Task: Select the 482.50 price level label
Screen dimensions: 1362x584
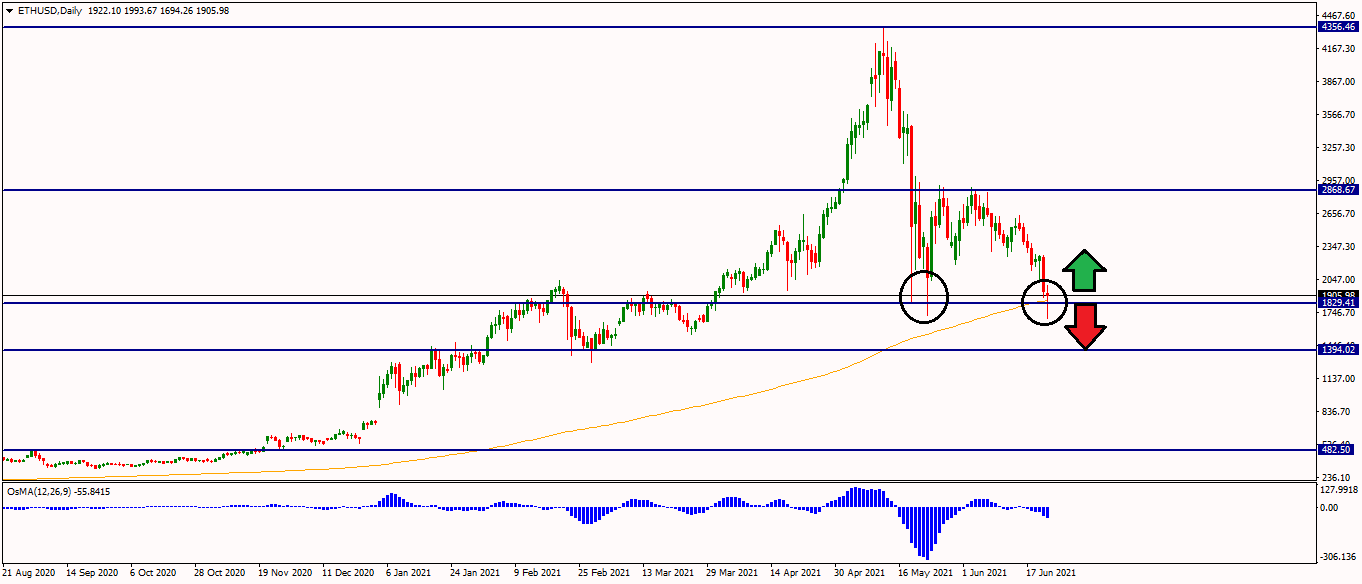Action: pyautogui.click(x=1337, y=450)
